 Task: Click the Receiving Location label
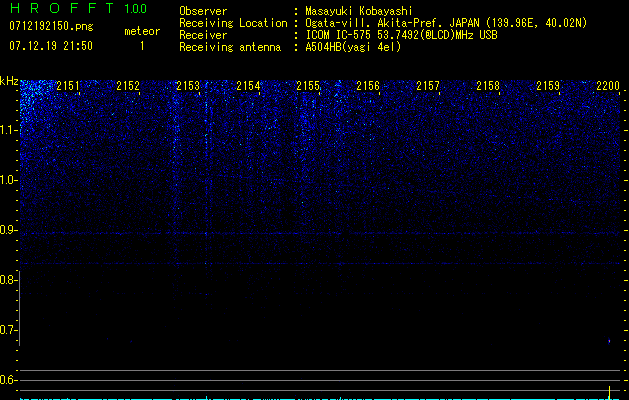click(233, 23)
